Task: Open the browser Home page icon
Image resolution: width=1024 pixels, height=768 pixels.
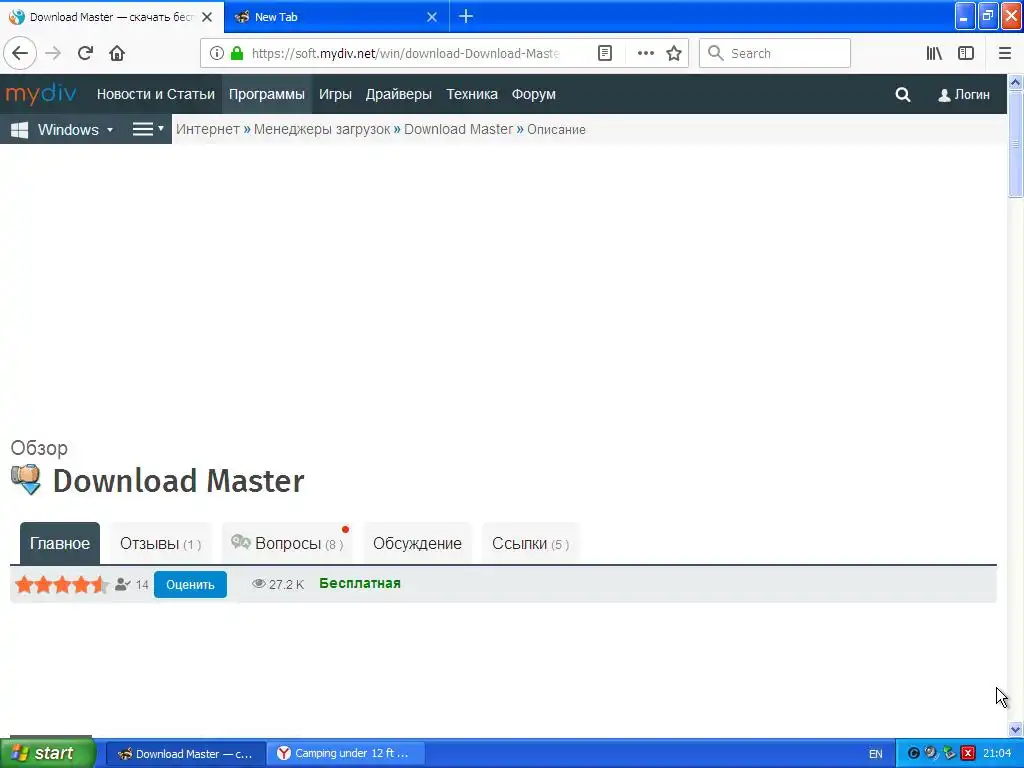Action: (x=117, y=53)
